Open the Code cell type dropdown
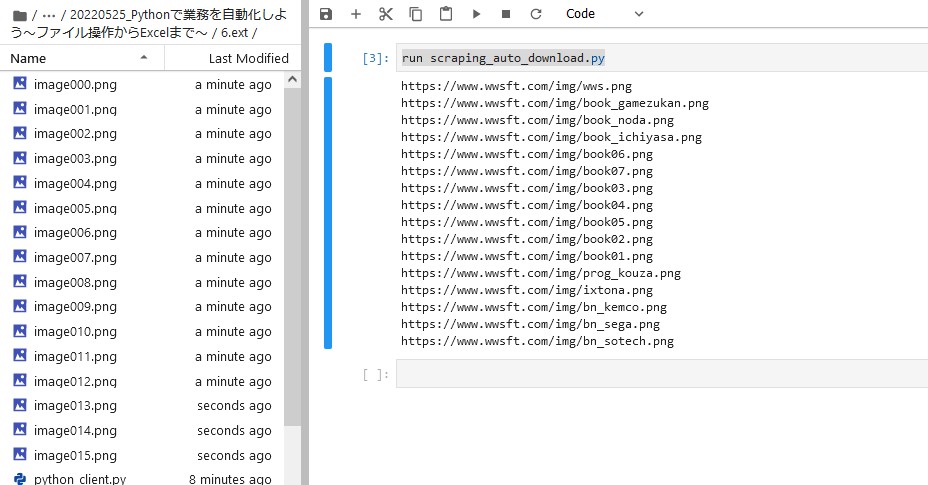 coord(604,14)
